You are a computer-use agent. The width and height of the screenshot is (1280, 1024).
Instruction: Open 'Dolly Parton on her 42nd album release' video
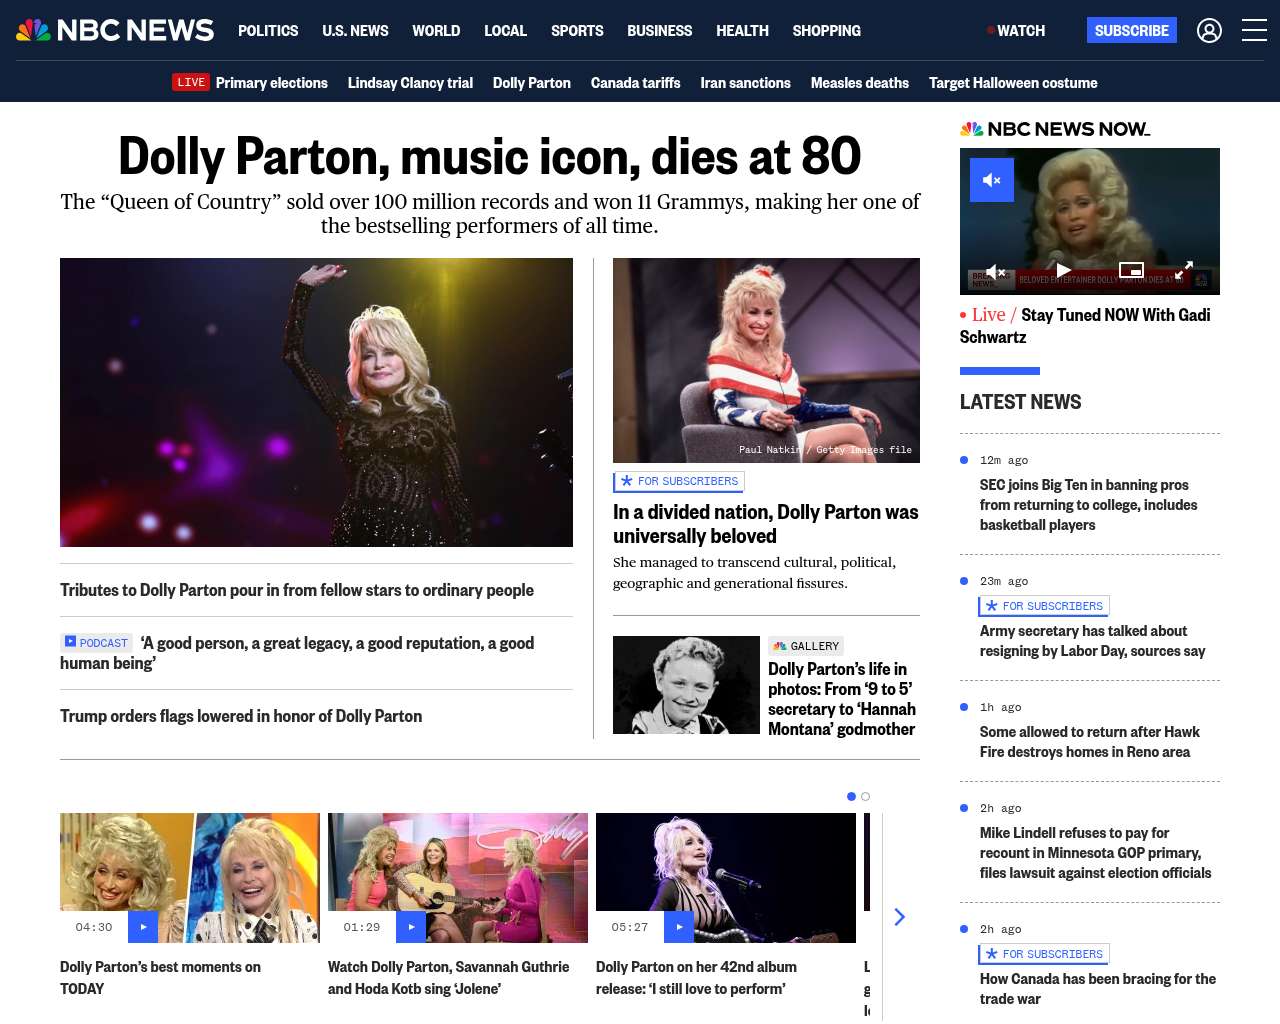696,978
